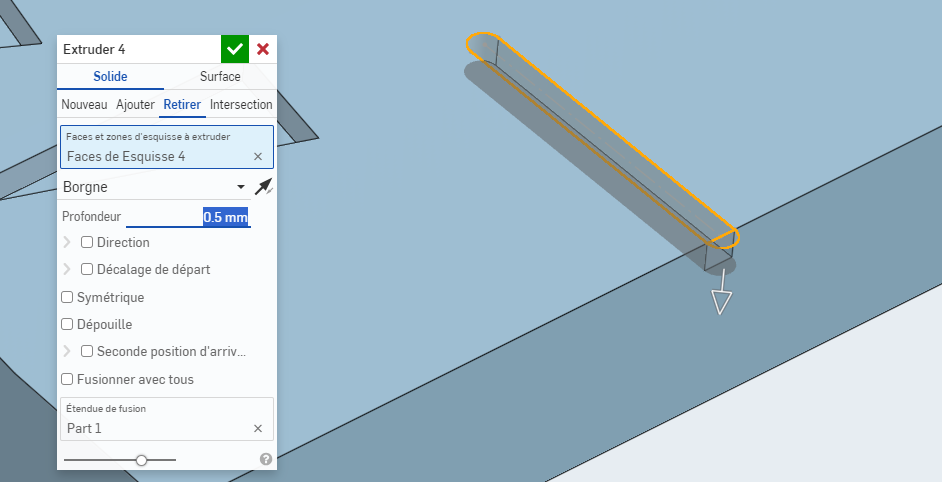Viewport: 942px width, 482px height.
Task: Switch to the Surface tab
Action: click(220, 77)
